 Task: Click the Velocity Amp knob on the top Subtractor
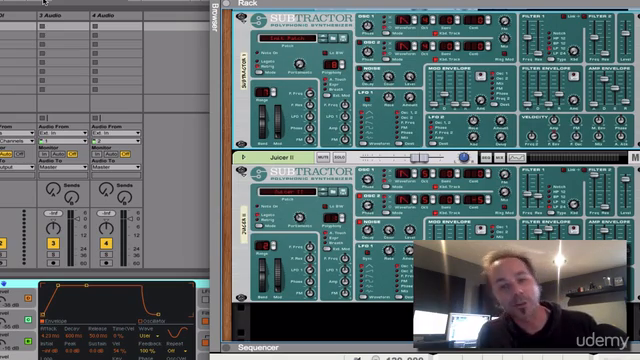pos(554,120)
